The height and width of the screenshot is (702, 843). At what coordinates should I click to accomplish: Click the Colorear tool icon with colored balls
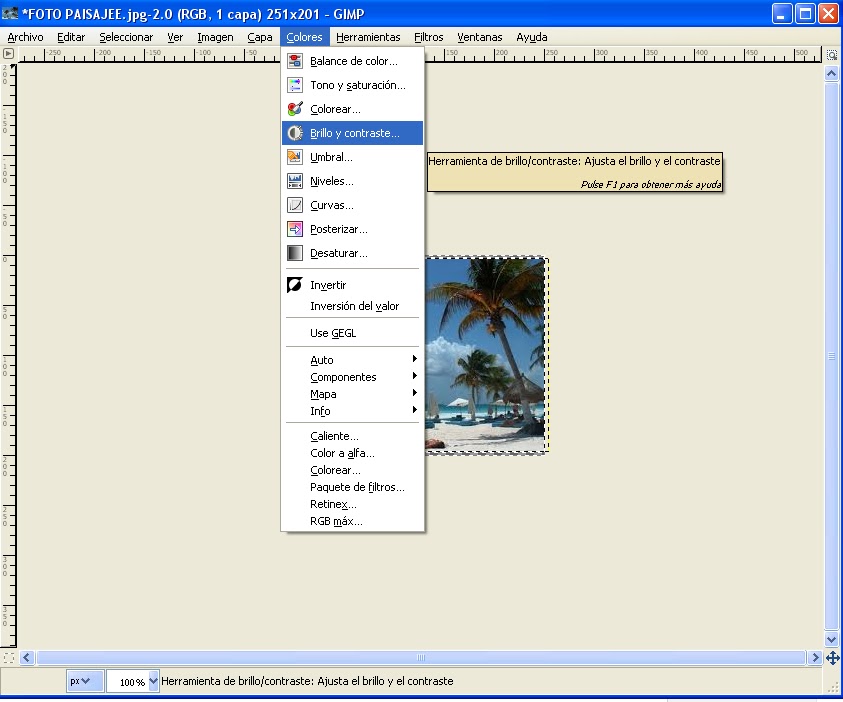click(x=295, y=109)
